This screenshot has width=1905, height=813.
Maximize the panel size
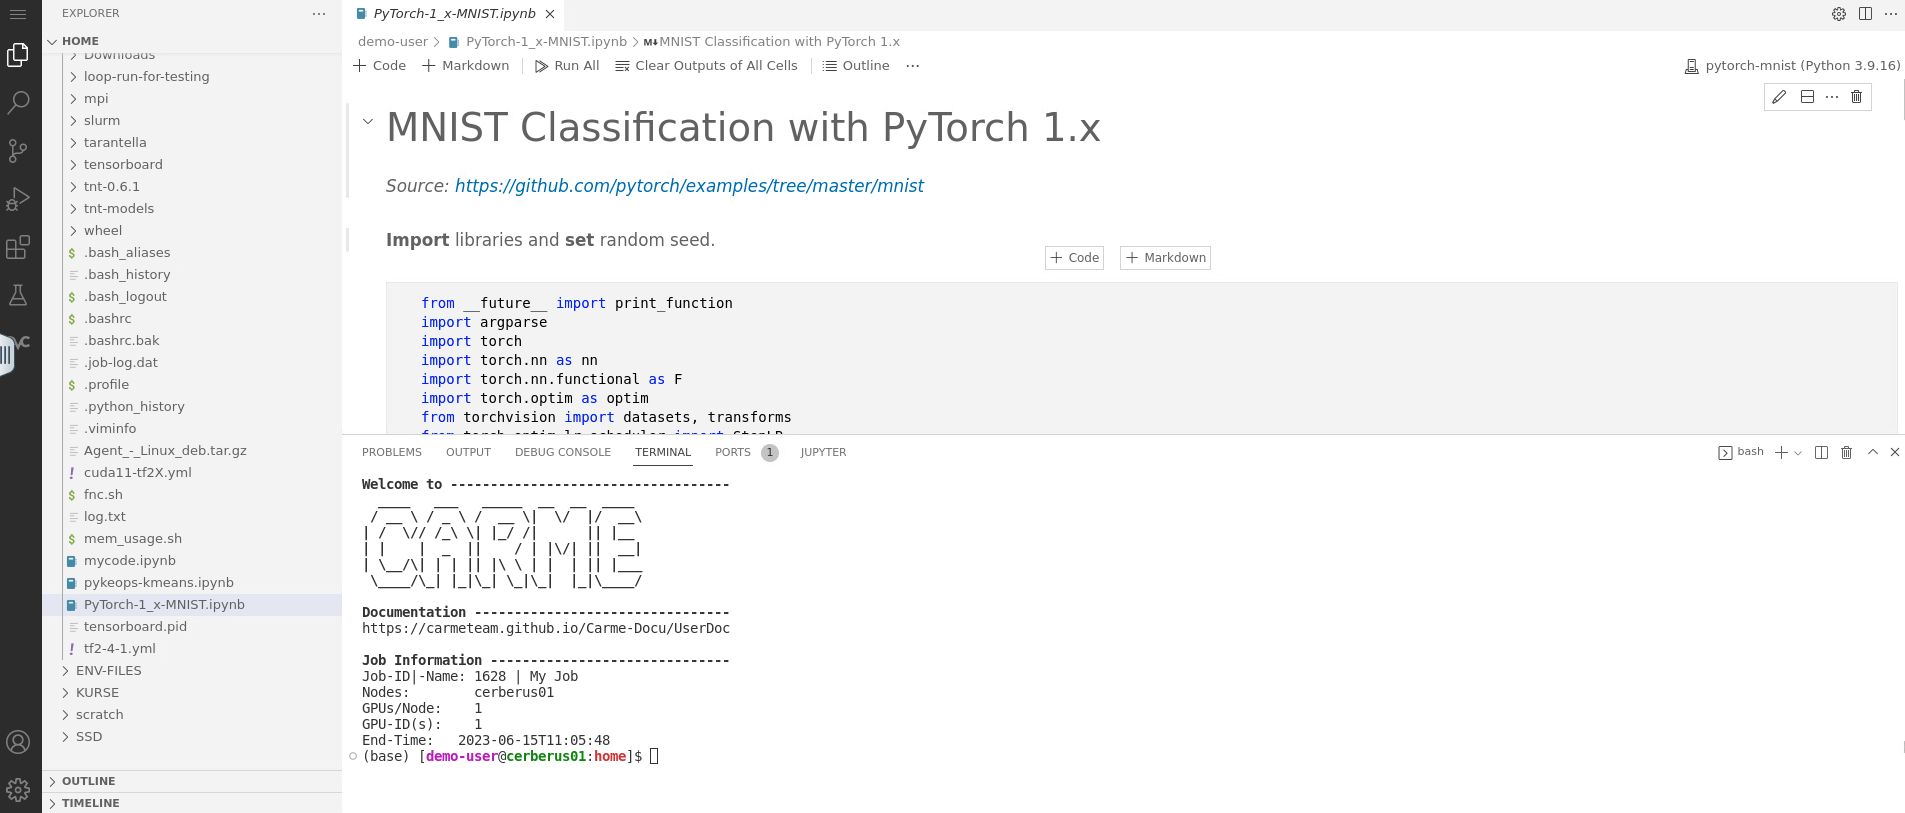[1873, 453]
